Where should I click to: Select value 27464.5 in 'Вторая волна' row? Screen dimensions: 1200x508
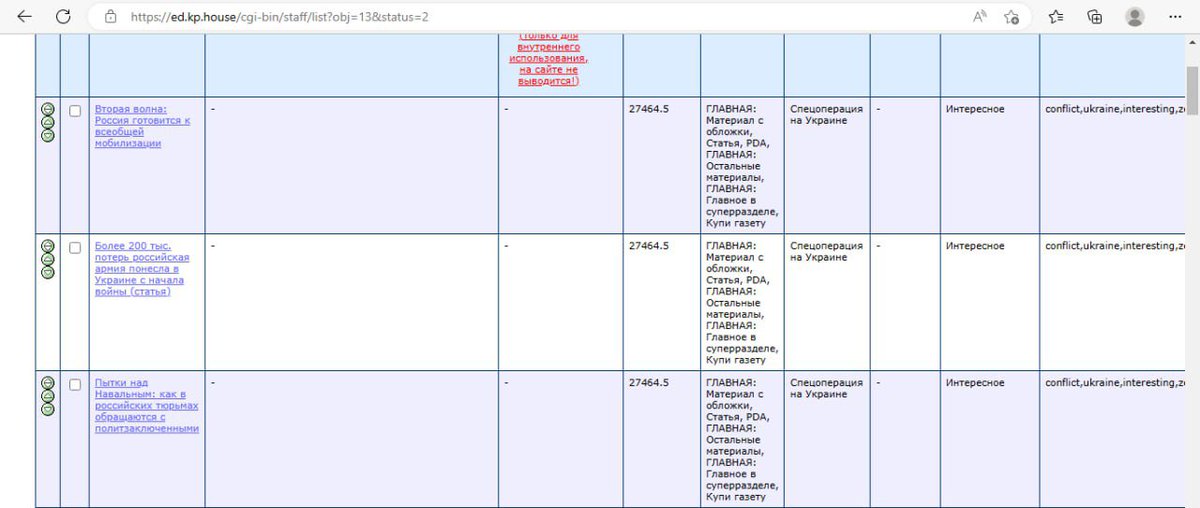(649, 109)
